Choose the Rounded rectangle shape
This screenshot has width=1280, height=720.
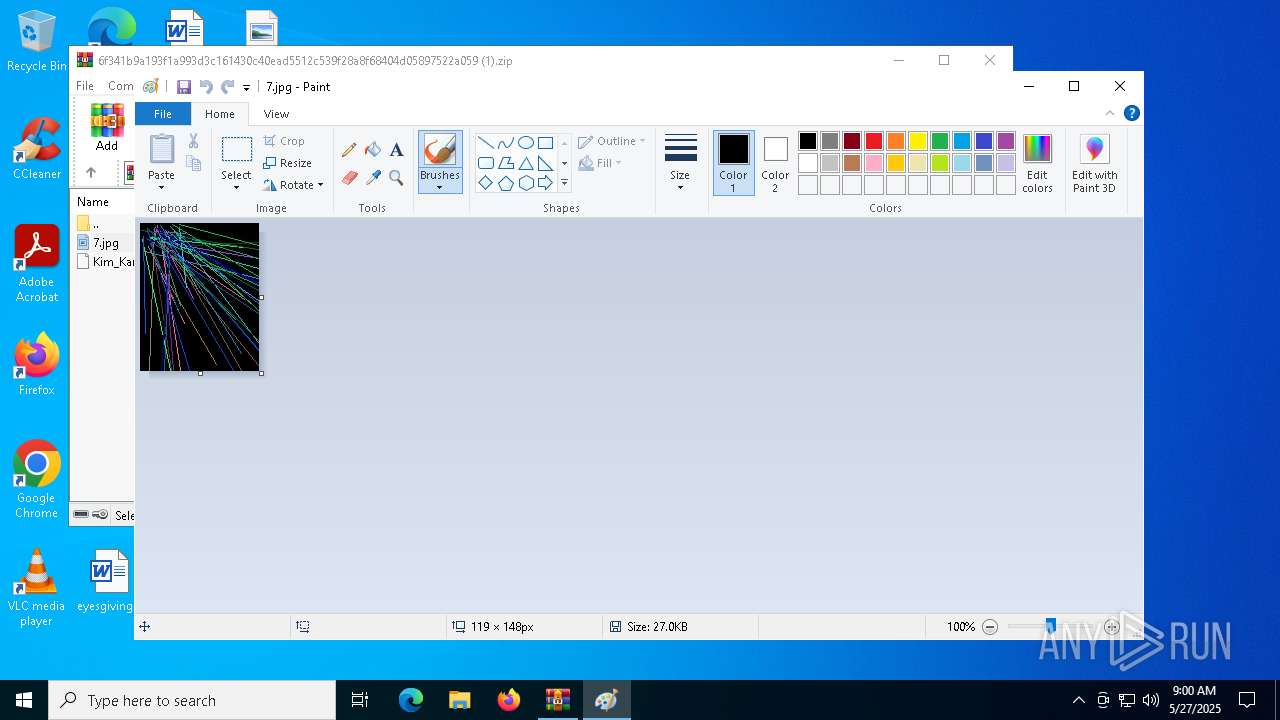point(485,163)
